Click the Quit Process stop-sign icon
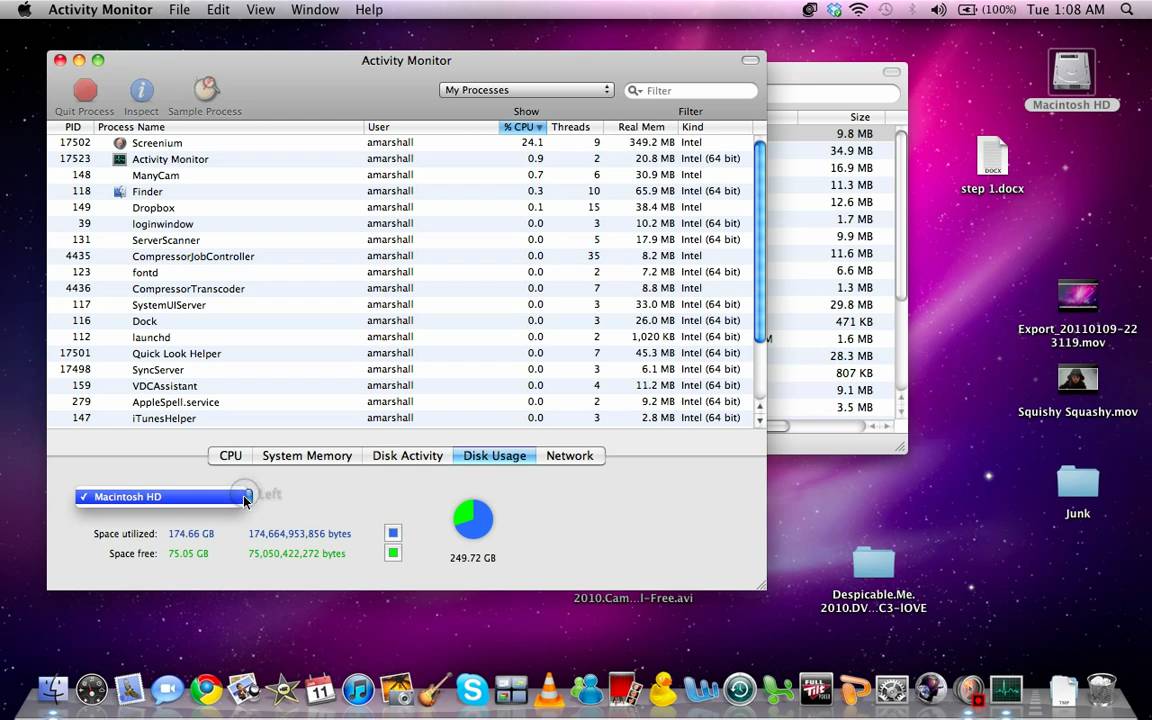Screen dimensions: 1152x720 click(85, 90)
